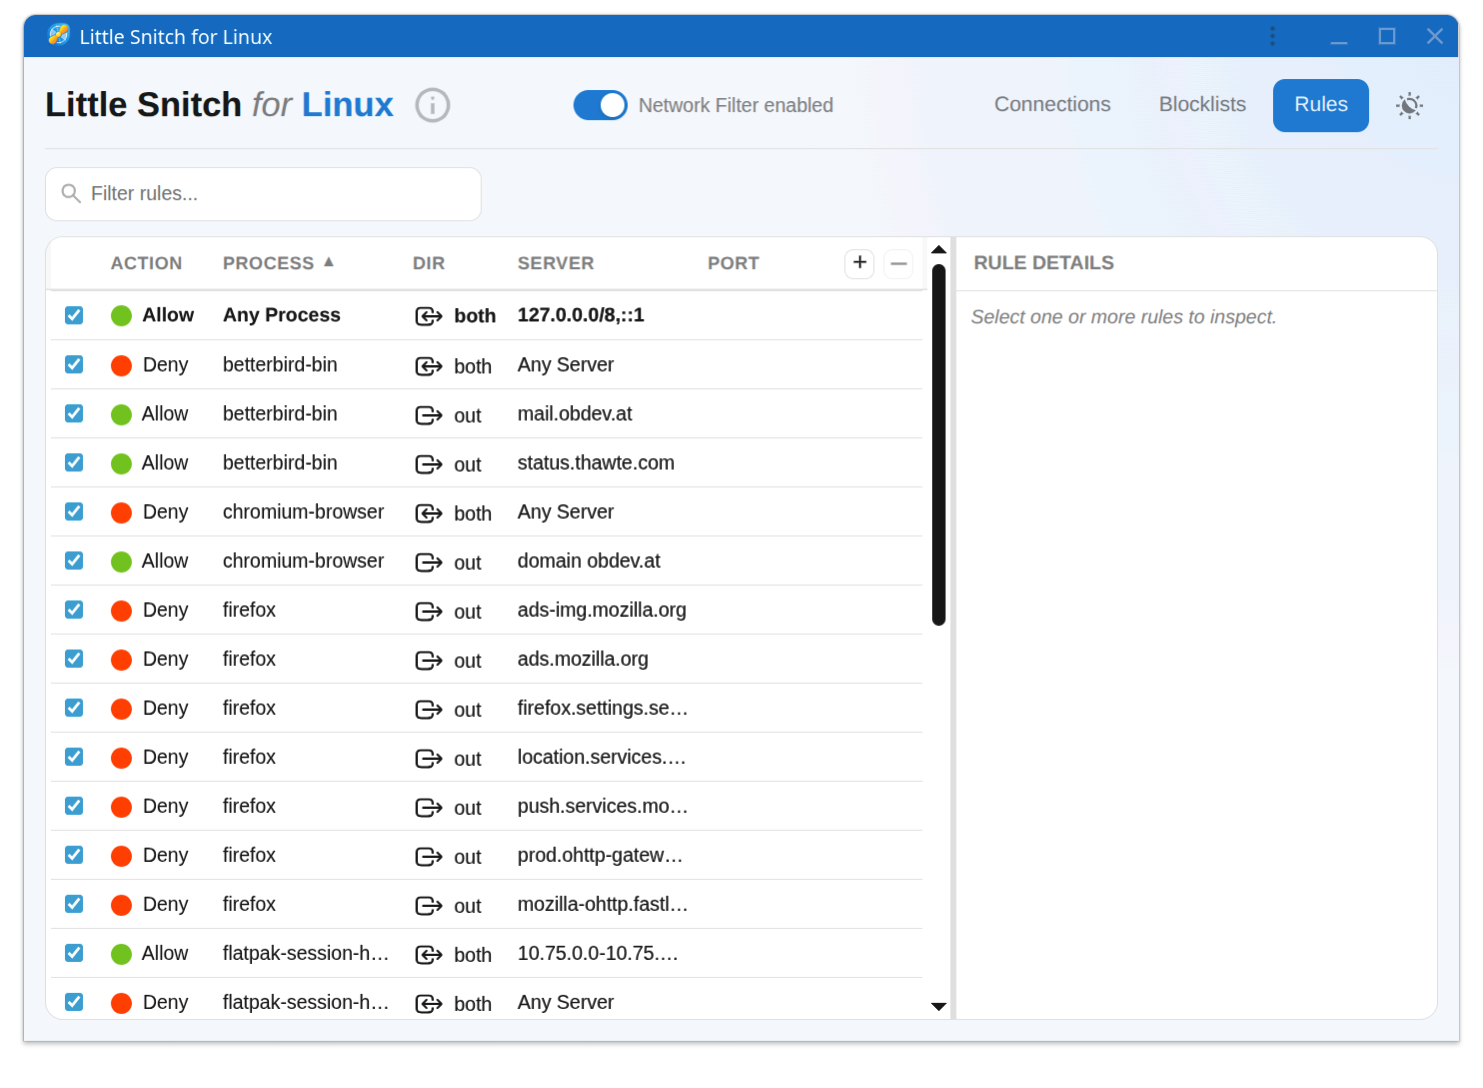Click the both-direction icon for Any Process rule

(429, 316)
